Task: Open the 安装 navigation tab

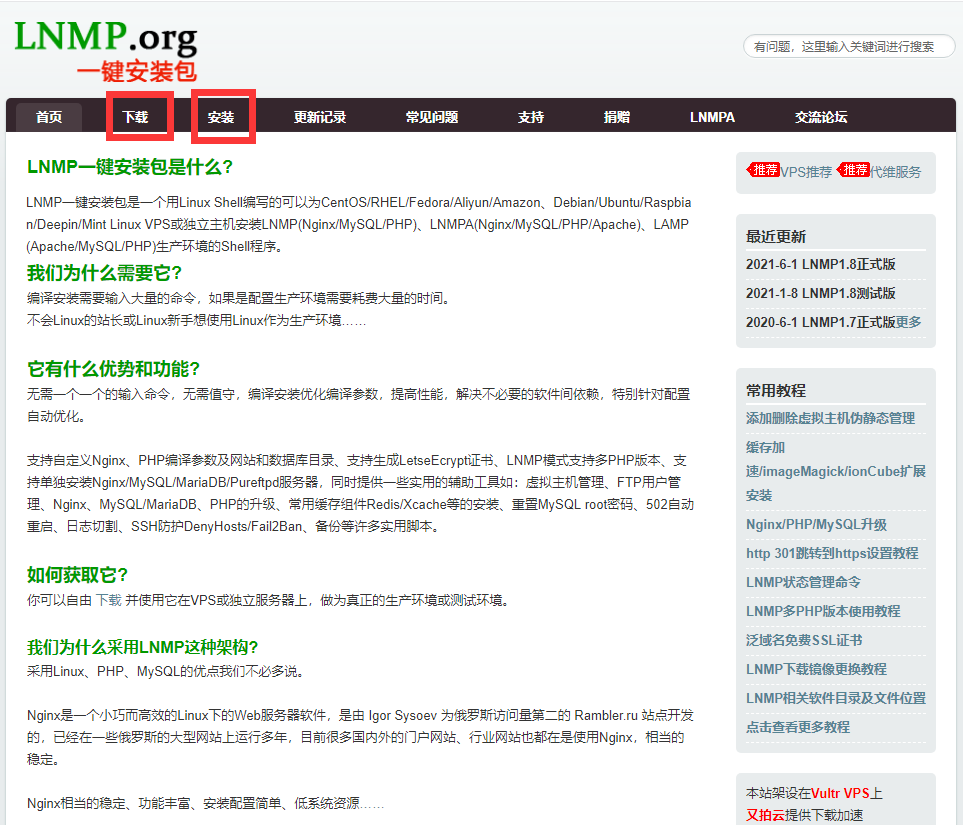Action: tap(220, 117)
